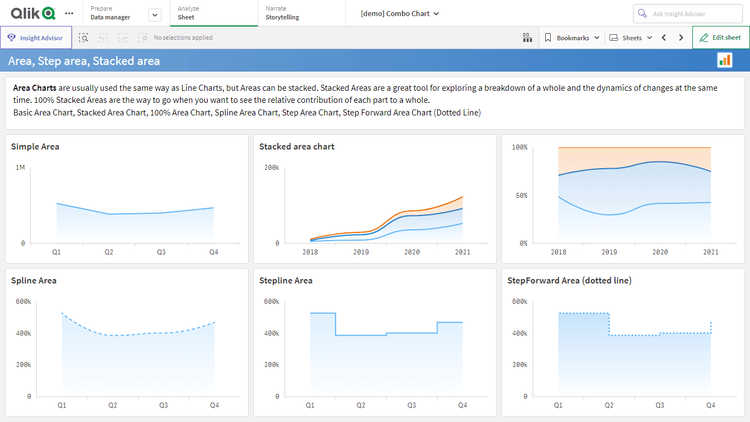Open Prepare Data manager tab

click(112, 13)
